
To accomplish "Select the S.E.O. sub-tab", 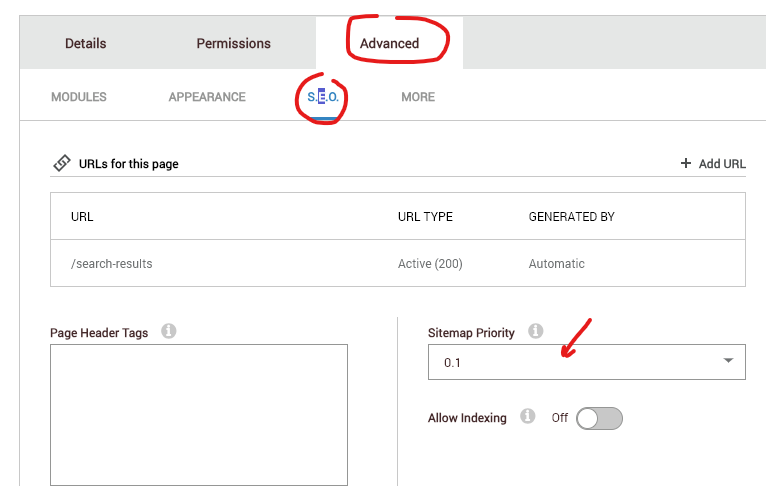I will (x=324, y=97).
